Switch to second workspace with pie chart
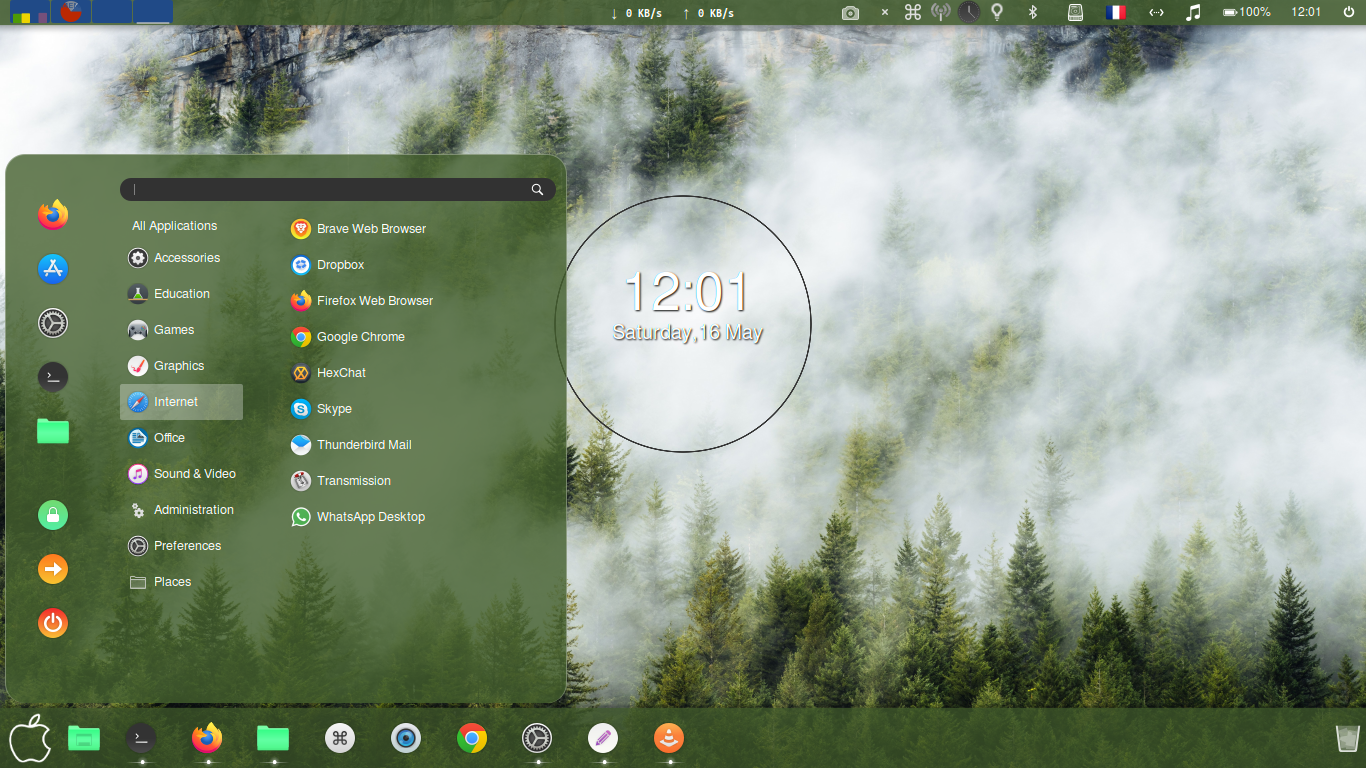The width and height of the screenshot is (1366, 768). [69, 12]
